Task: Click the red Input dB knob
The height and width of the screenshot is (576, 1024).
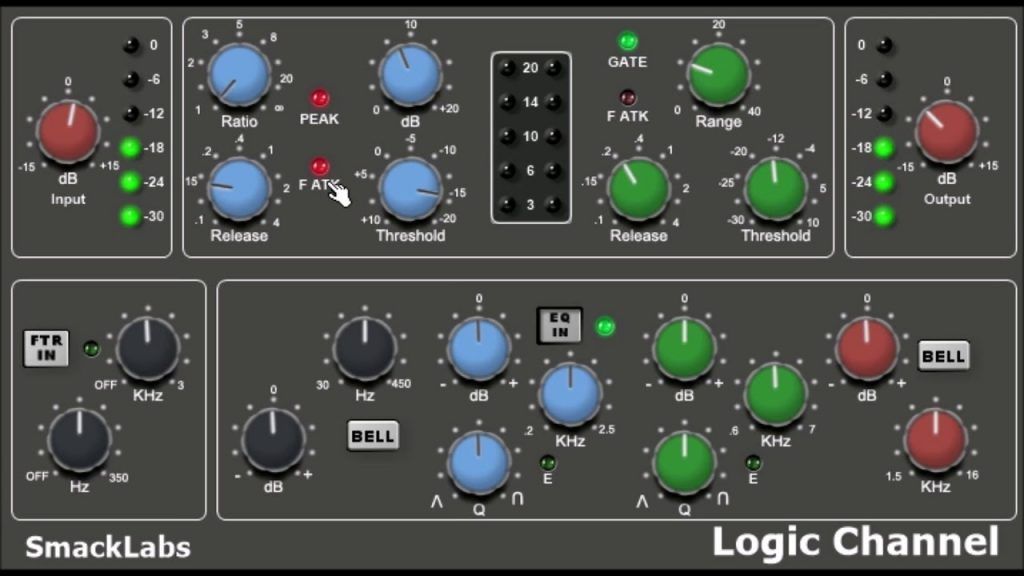Action: 68,131
